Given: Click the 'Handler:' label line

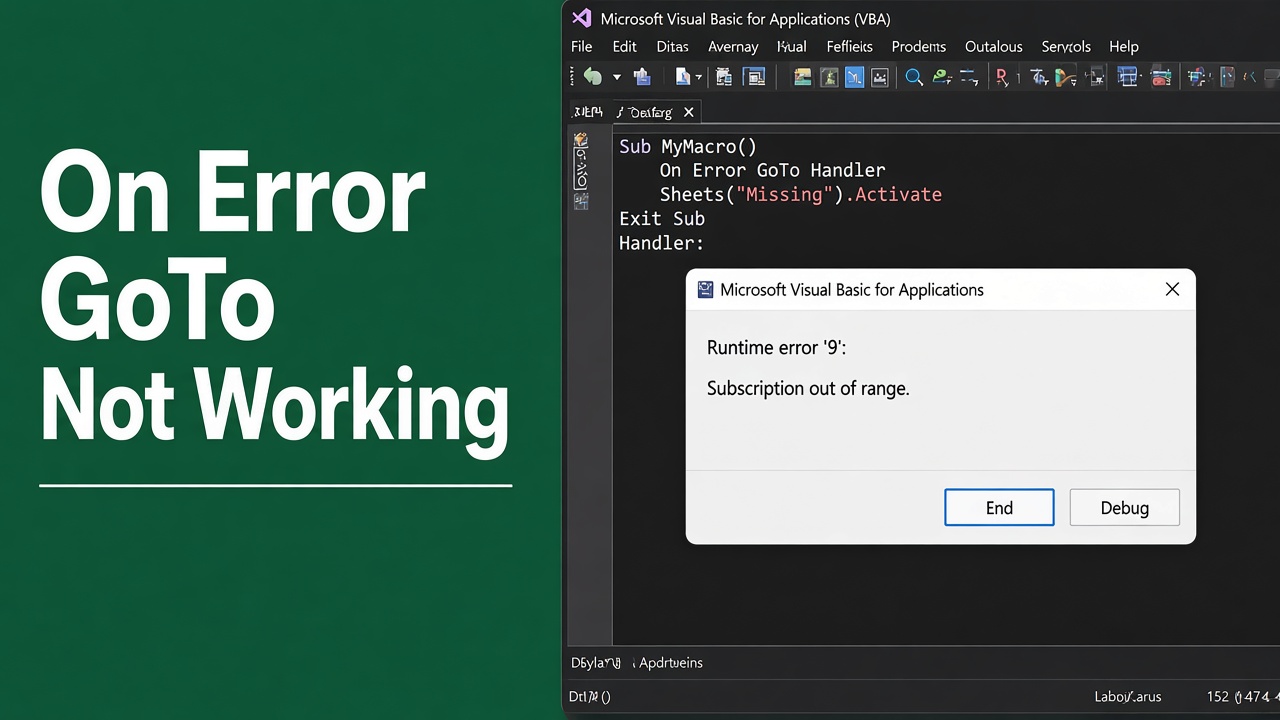Looking at the screenshot, I should click(x=661, y=243).
